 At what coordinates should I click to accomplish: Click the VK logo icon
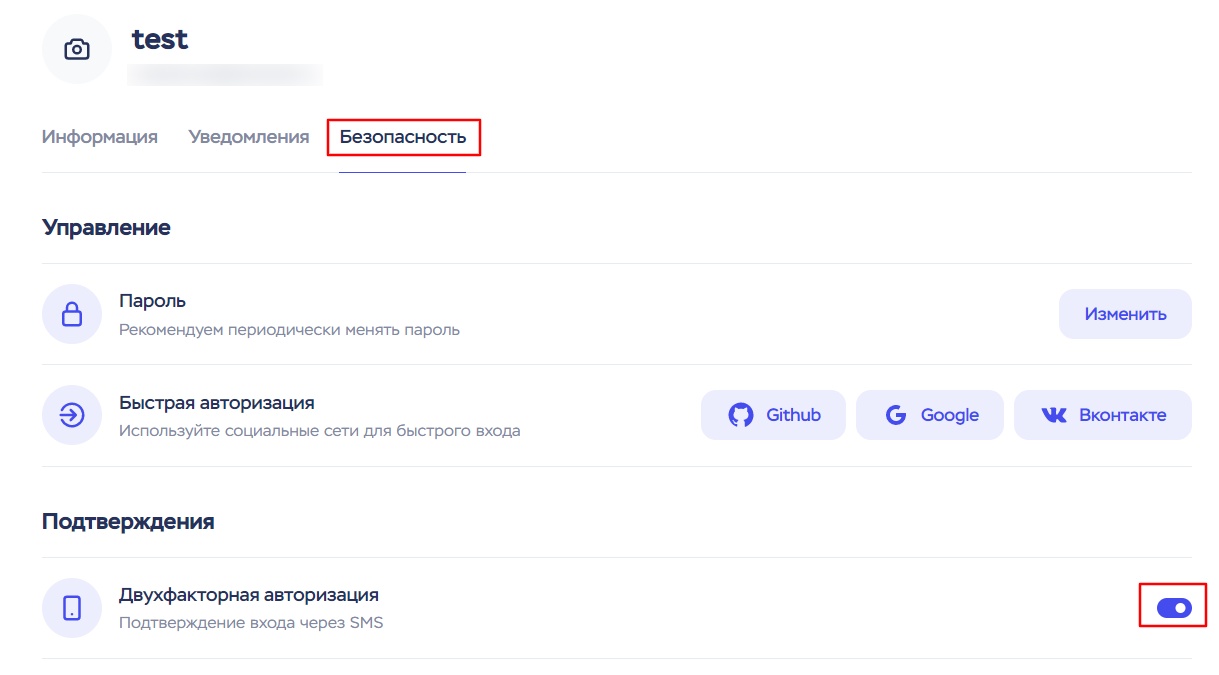point(1054,415)
